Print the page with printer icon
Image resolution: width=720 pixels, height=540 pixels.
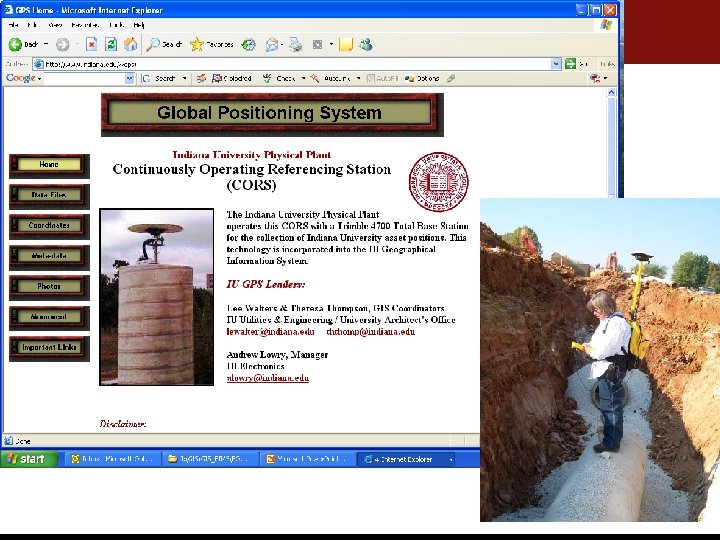tap(296, 45)
